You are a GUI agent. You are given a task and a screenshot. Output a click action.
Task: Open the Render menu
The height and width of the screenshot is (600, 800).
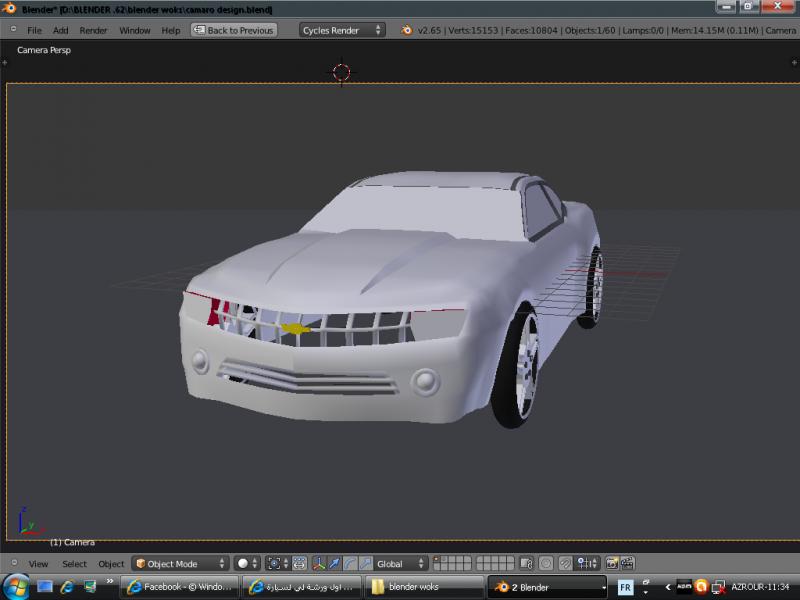(x=93, y=30)
